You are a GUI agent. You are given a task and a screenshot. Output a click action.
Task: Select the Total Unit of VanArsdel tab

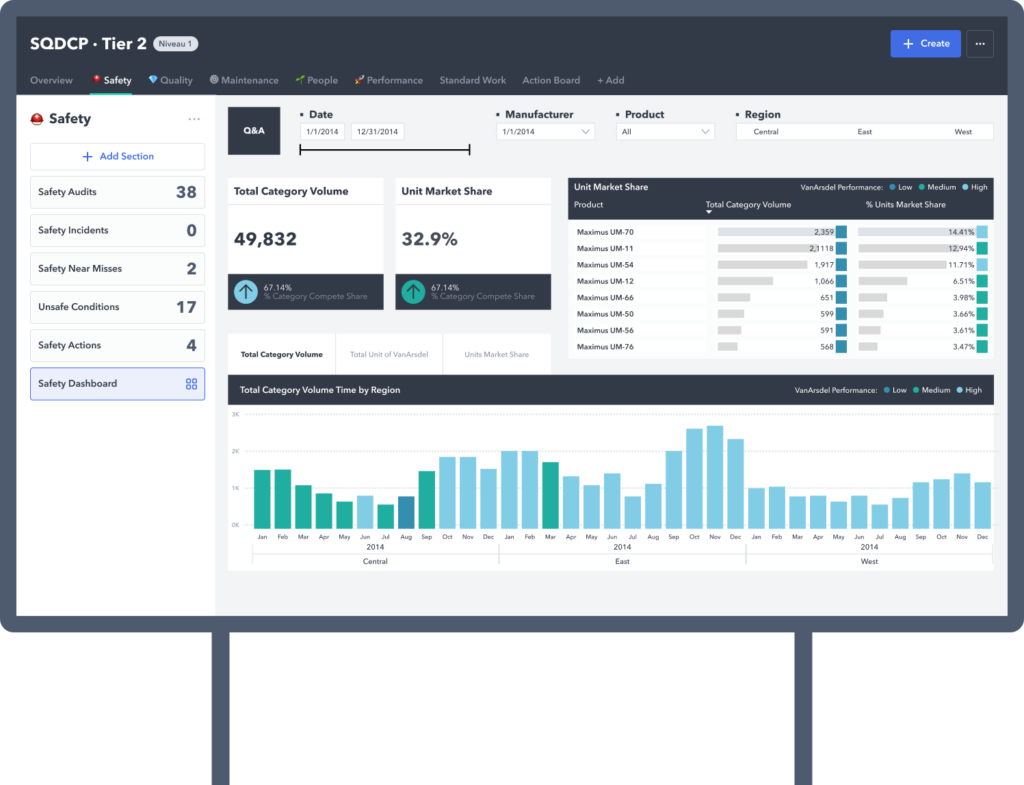pos(389,355)
